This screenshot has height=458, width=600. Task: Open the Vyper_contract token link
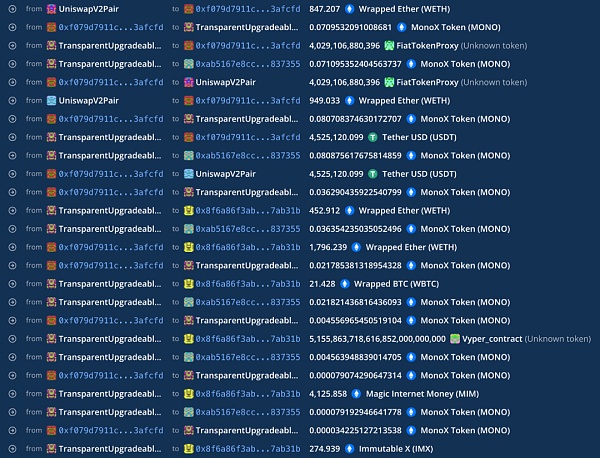492,339
